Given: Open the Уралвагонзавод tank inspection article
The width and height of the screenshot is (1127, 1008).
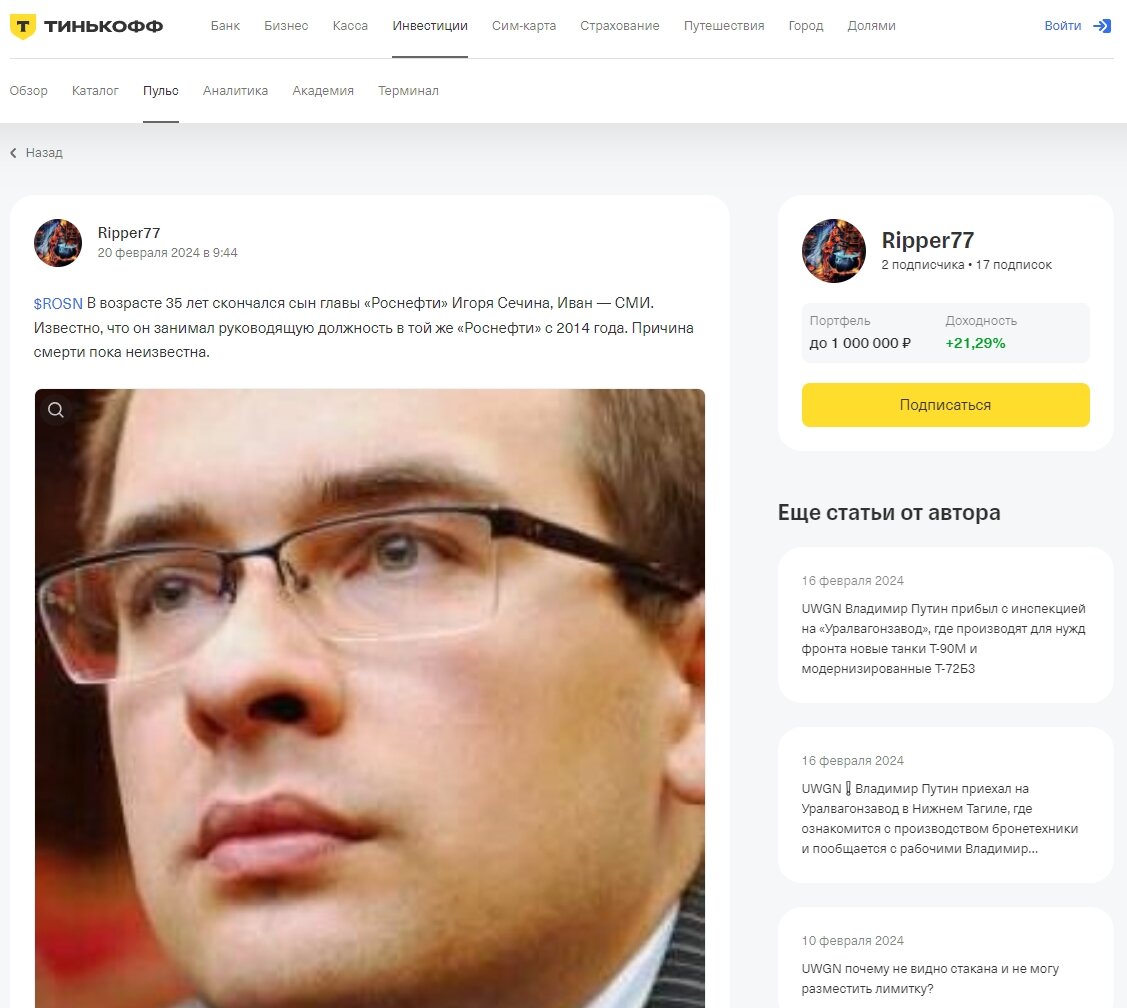Looking at the screenshot, I should (x=945, y=625).
